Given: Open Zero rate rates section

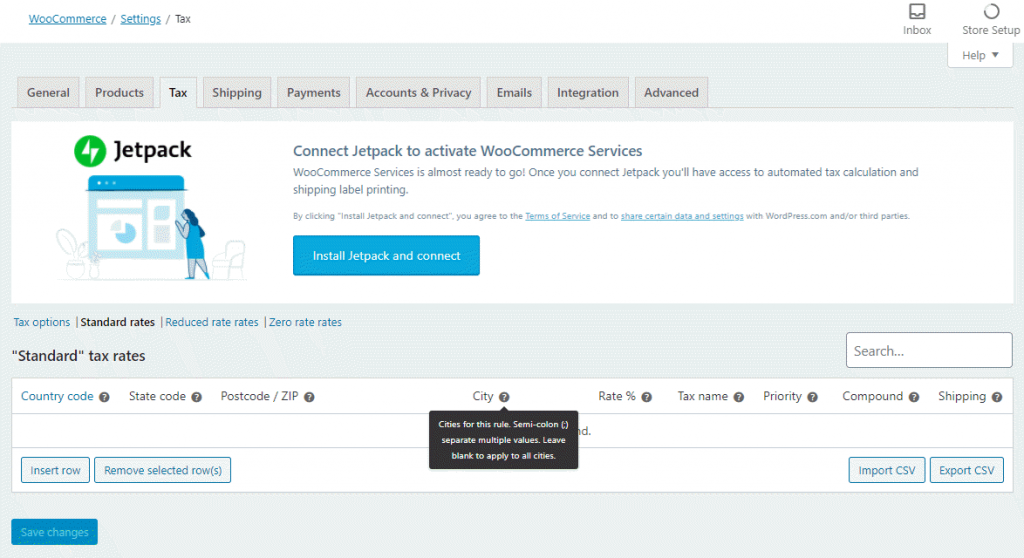Looking at the screenshot, I should click(305, 322).
